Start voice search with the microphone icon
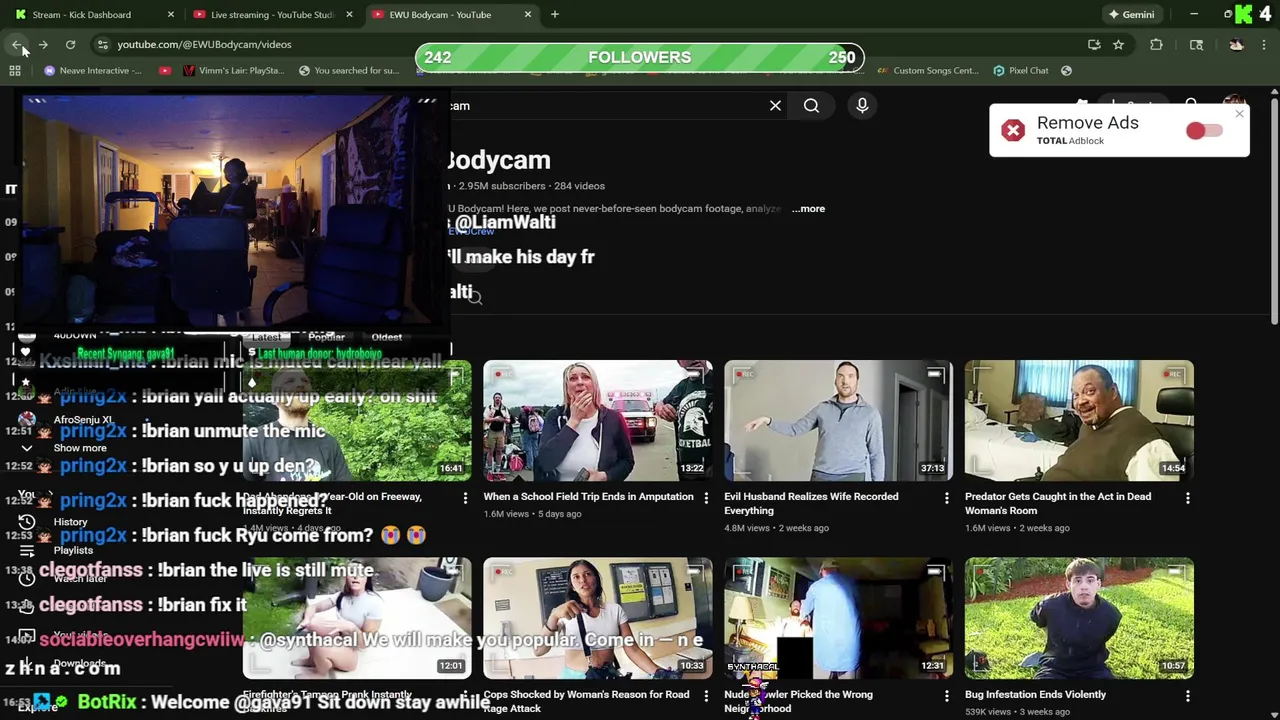 [x=862, y=105]
